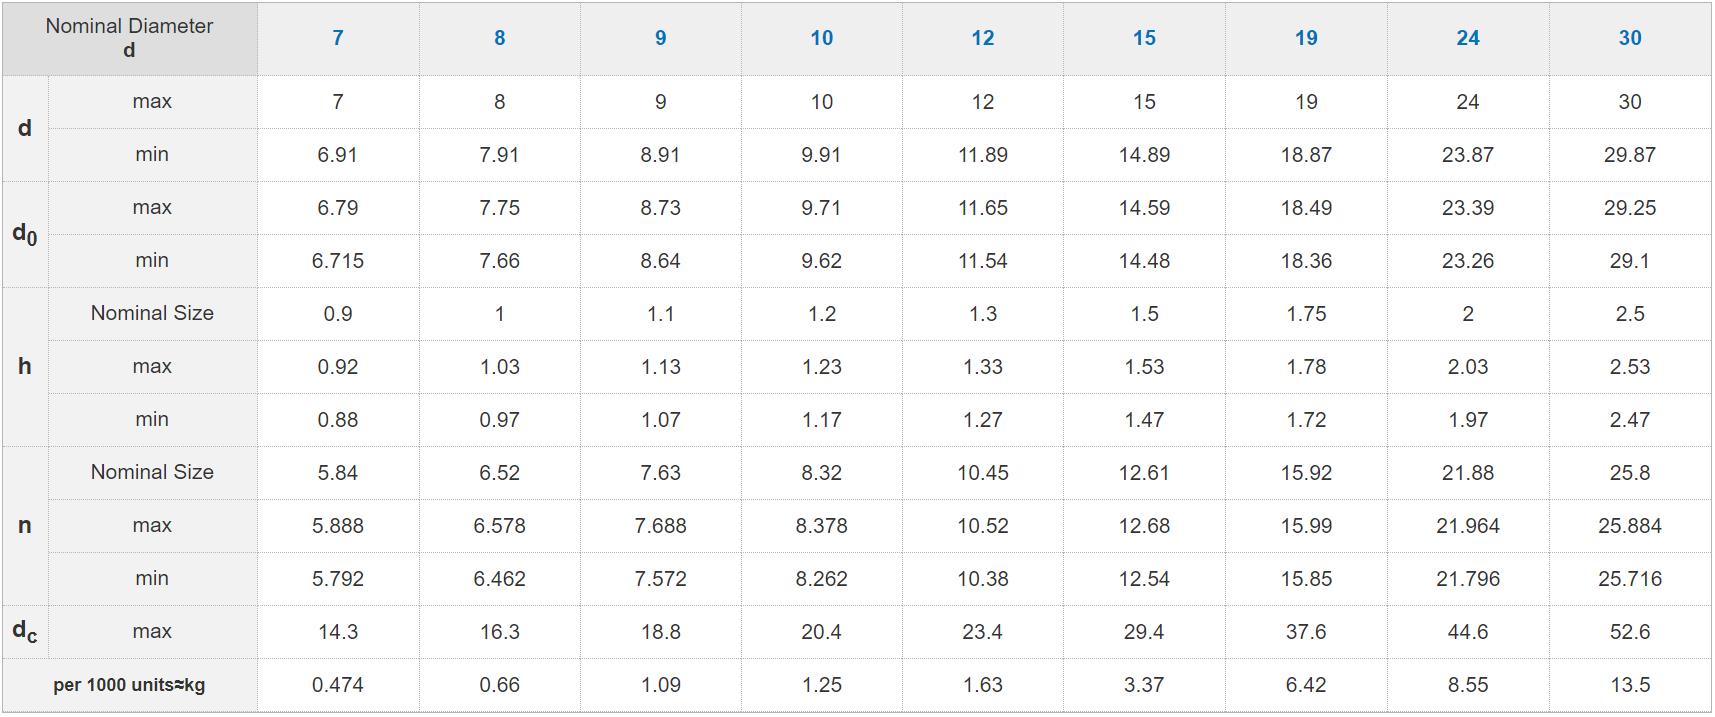Click the h row header label
The image size is (1715, 717).
pyautogui.click(x=25, y=366)
